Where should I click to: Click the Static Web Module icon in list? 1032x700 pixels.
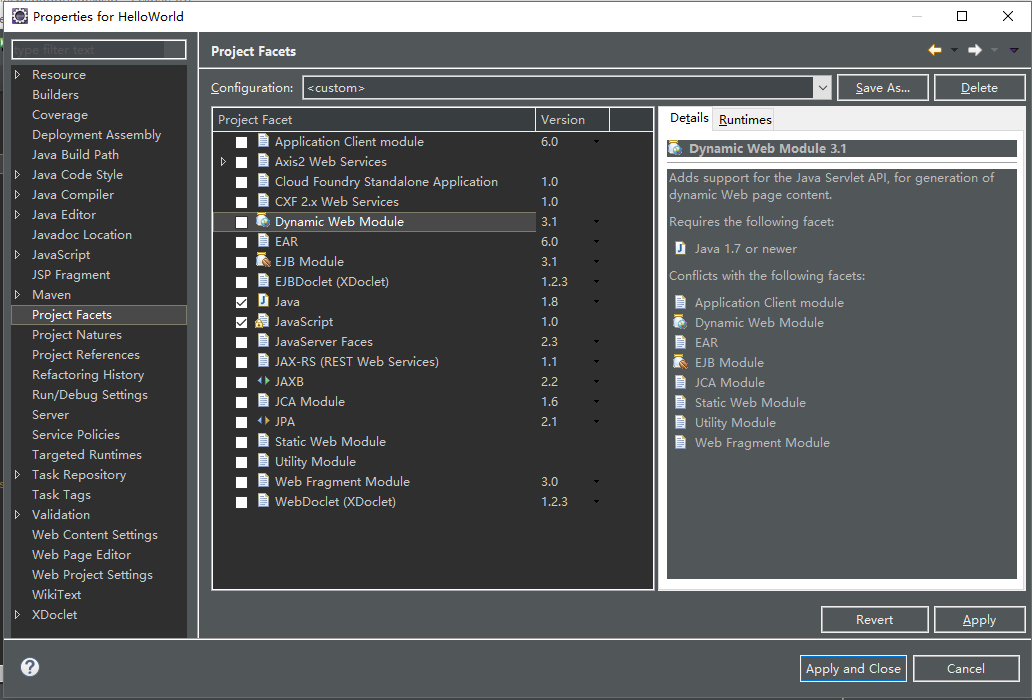tap(263, 441)
